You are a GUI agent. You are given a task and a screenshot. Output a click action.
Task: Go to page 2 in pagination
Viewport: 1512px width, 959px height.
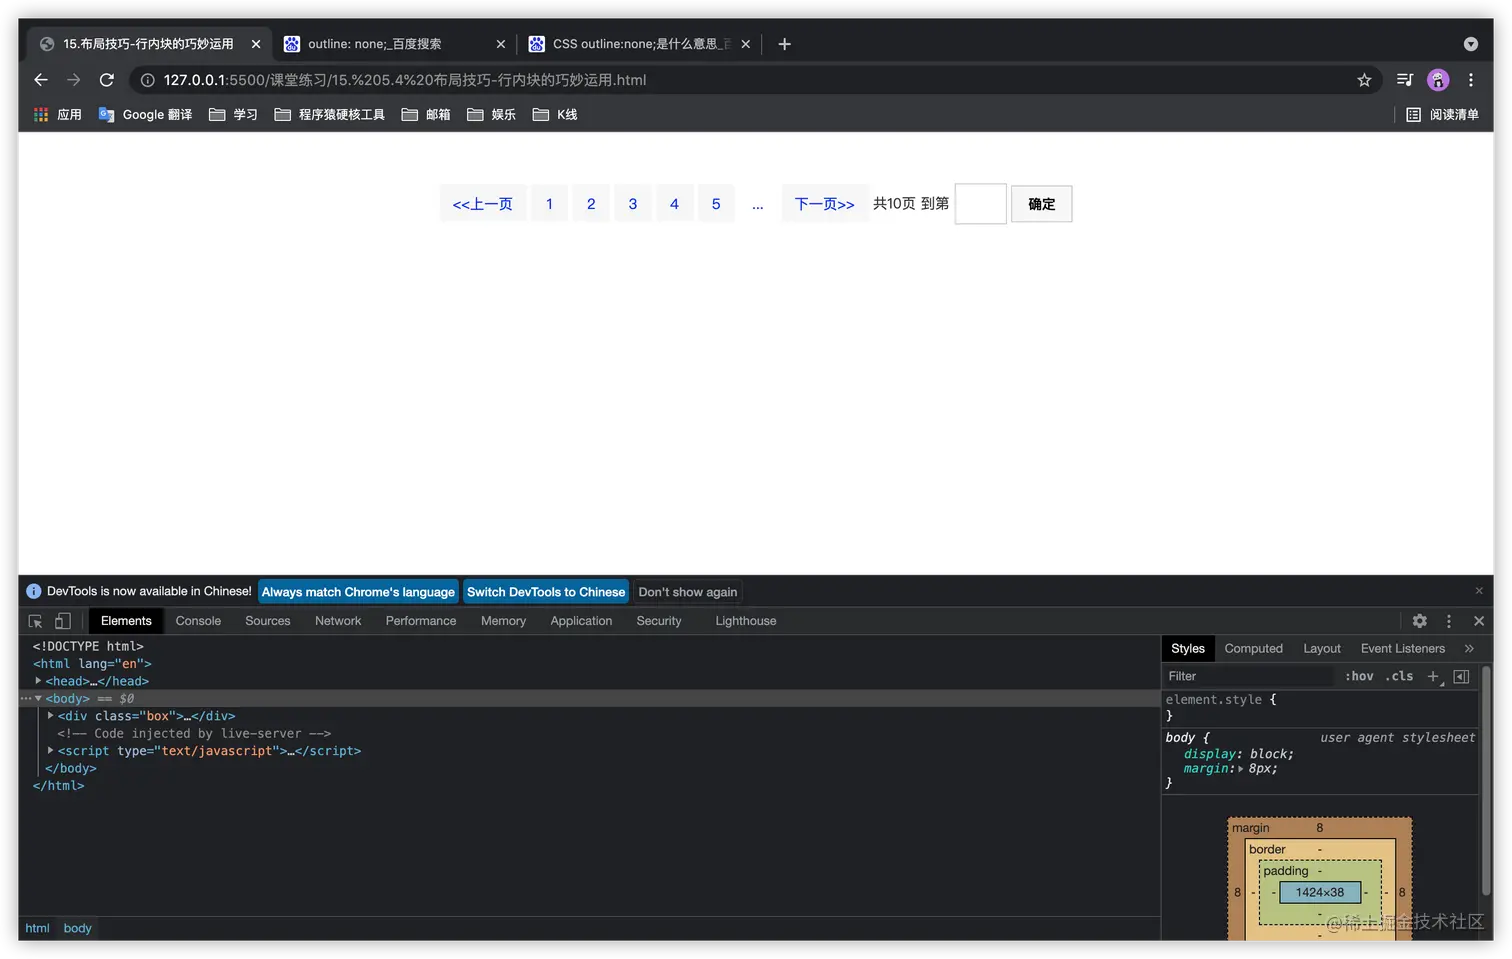pos(591,204)
